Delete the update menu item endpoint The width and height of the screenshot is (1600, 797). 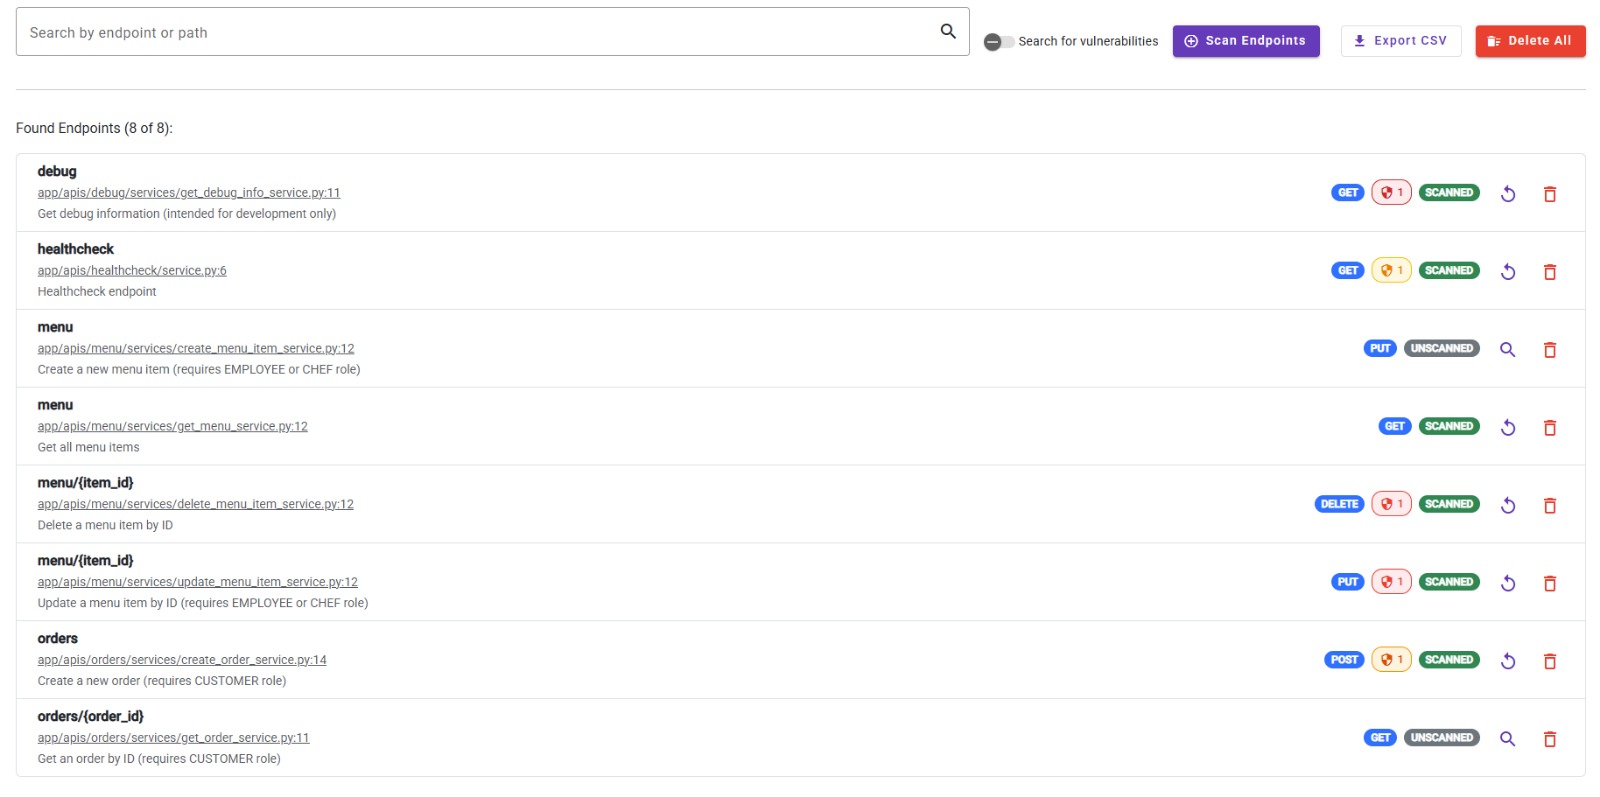(x=1550, y=584)
